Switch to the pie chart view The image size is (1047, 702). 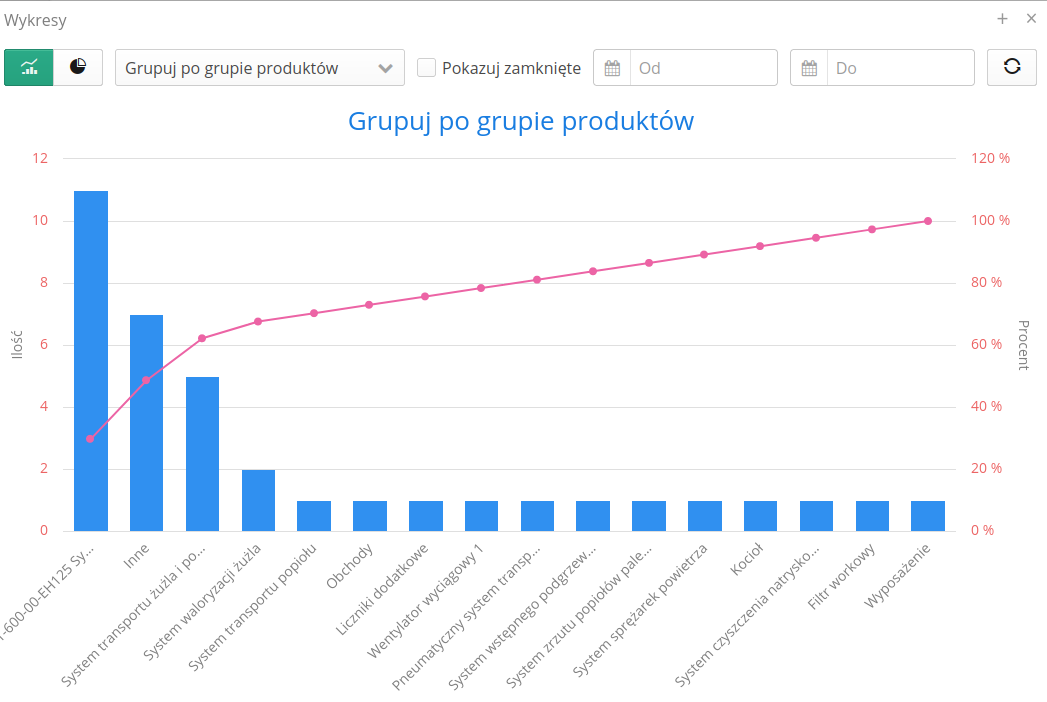point(78,68)
